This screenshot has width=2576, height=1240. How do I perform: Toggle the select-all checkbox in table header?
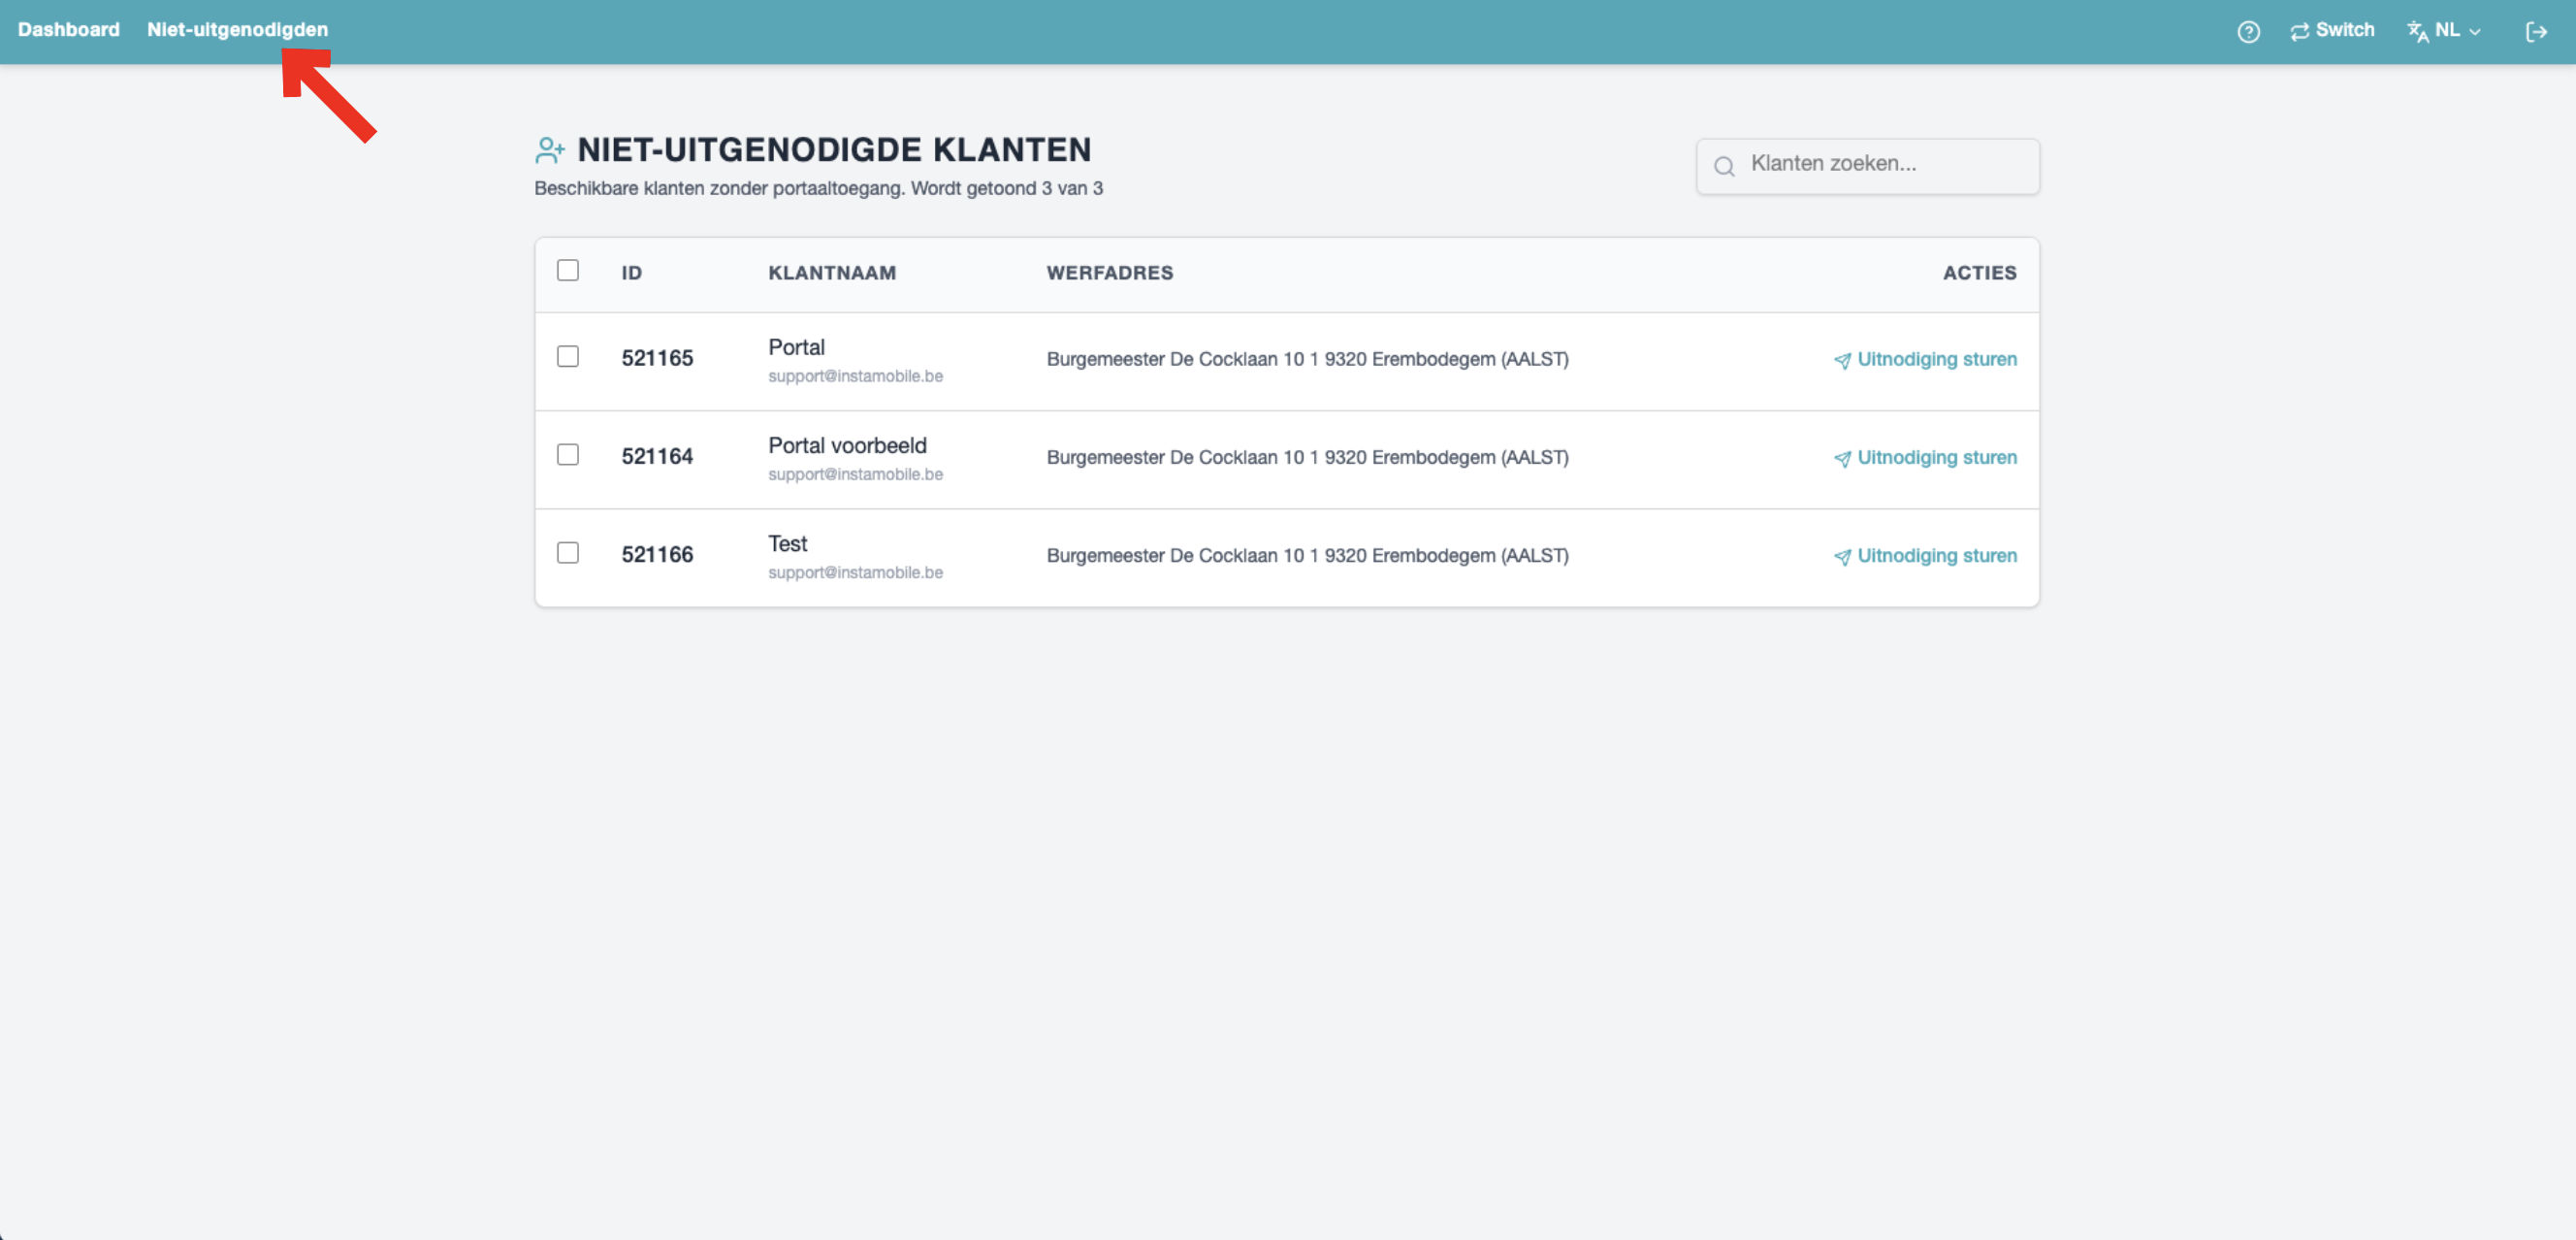(x=568, y=270)
